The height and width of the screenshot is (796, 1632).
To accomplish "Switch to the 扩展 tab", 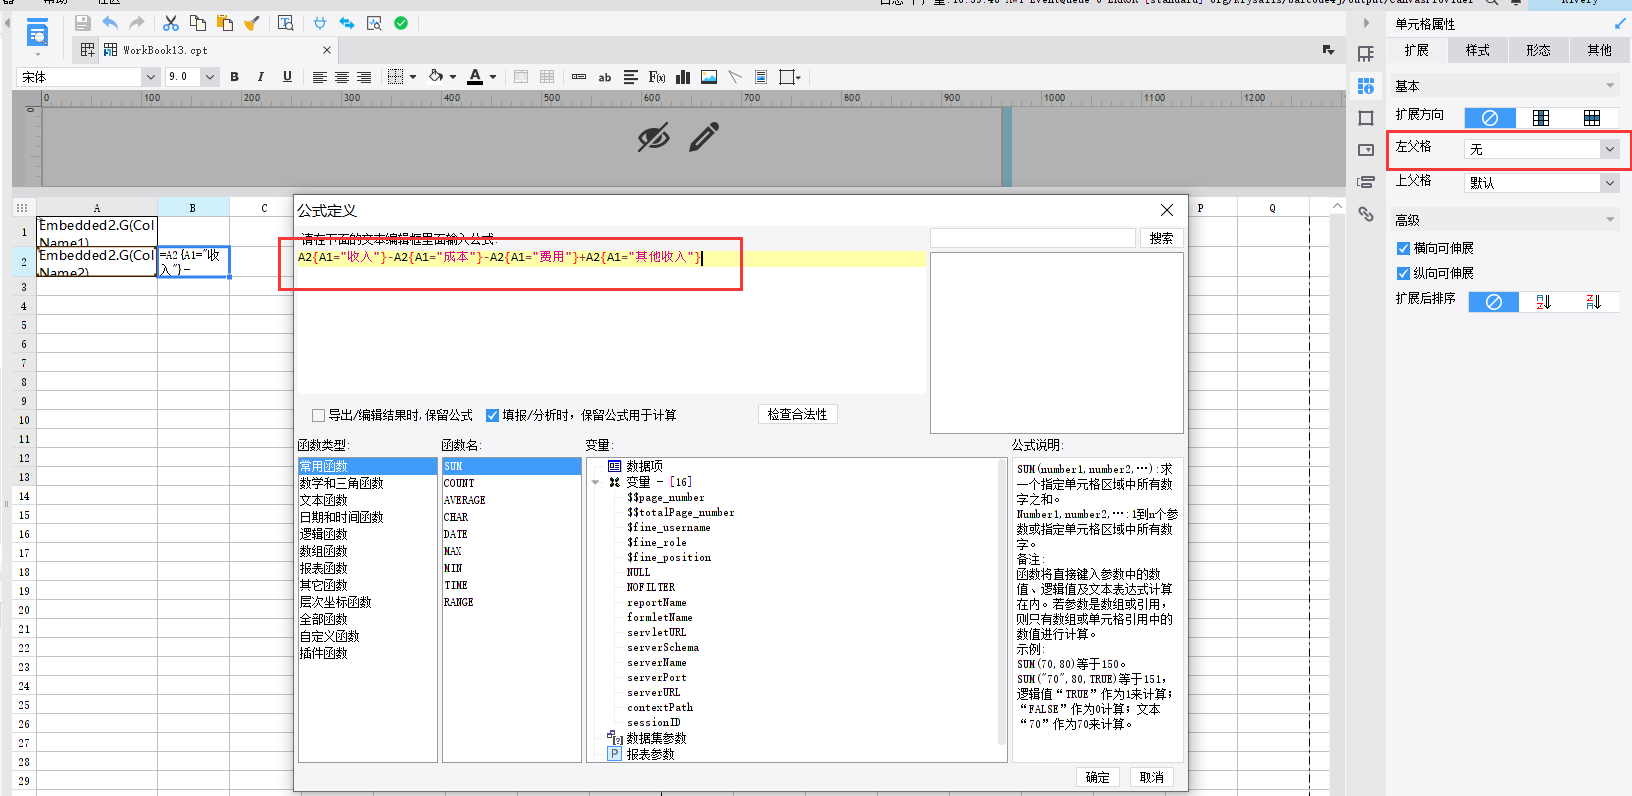I will point(1416,50).
